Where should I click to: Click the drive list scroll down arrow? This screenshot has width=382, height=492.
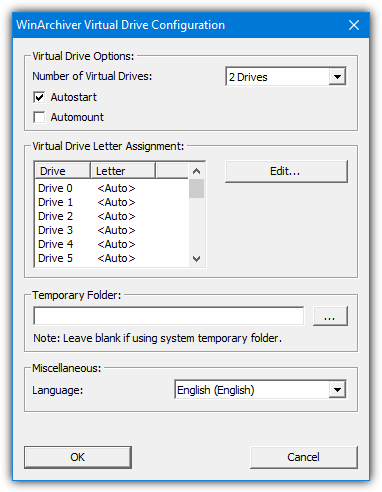[x=196, y=259]
